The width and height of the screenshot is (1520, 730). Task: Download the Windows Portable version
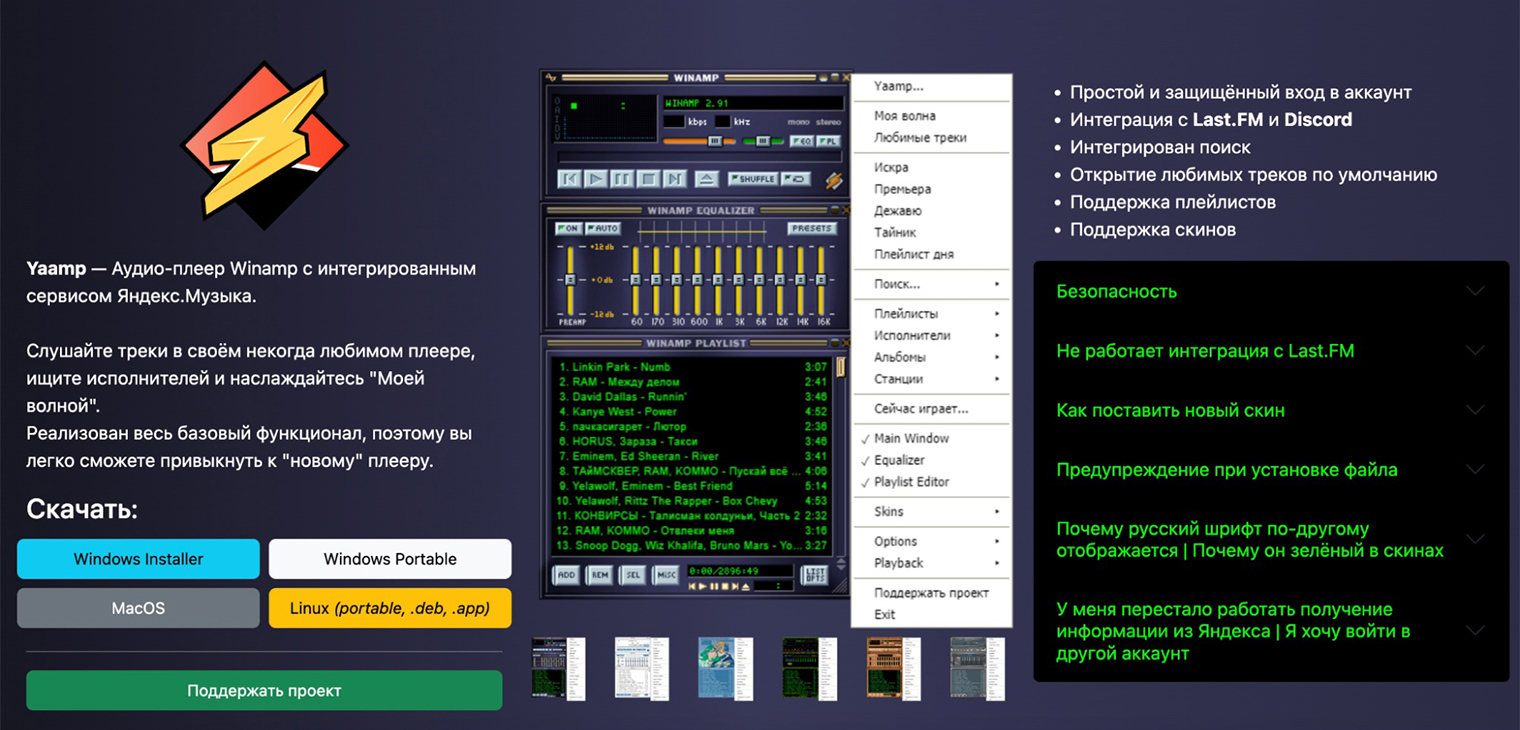pos(390,559)
